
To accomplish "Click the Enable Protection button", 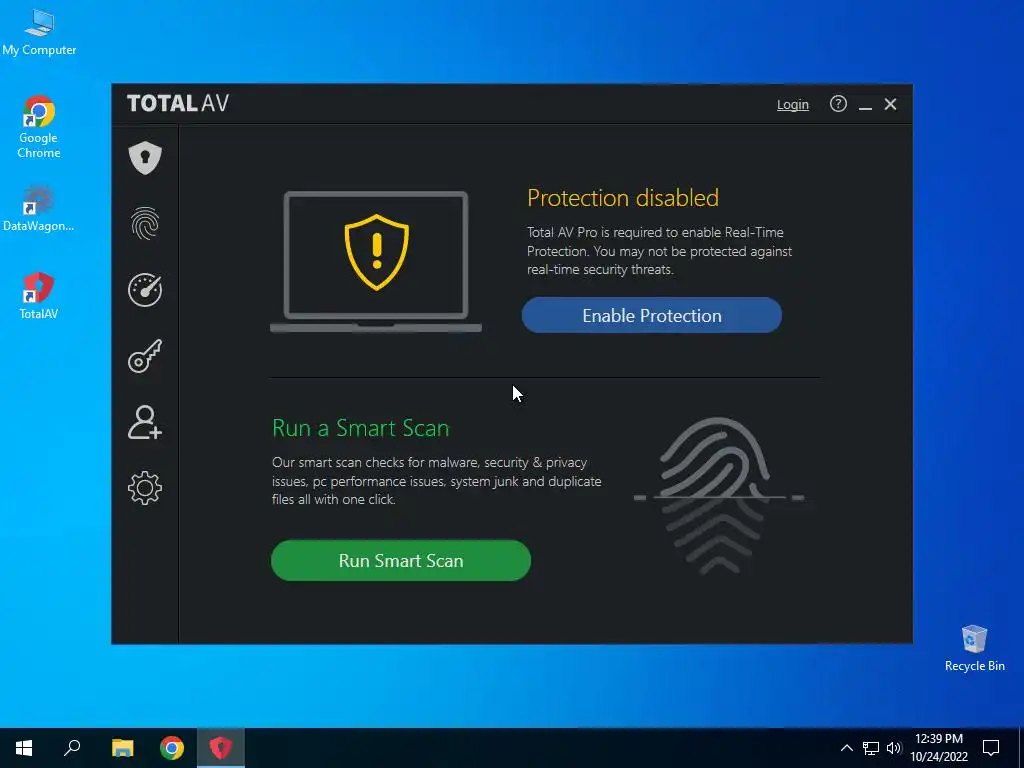I will pos(652,315).
